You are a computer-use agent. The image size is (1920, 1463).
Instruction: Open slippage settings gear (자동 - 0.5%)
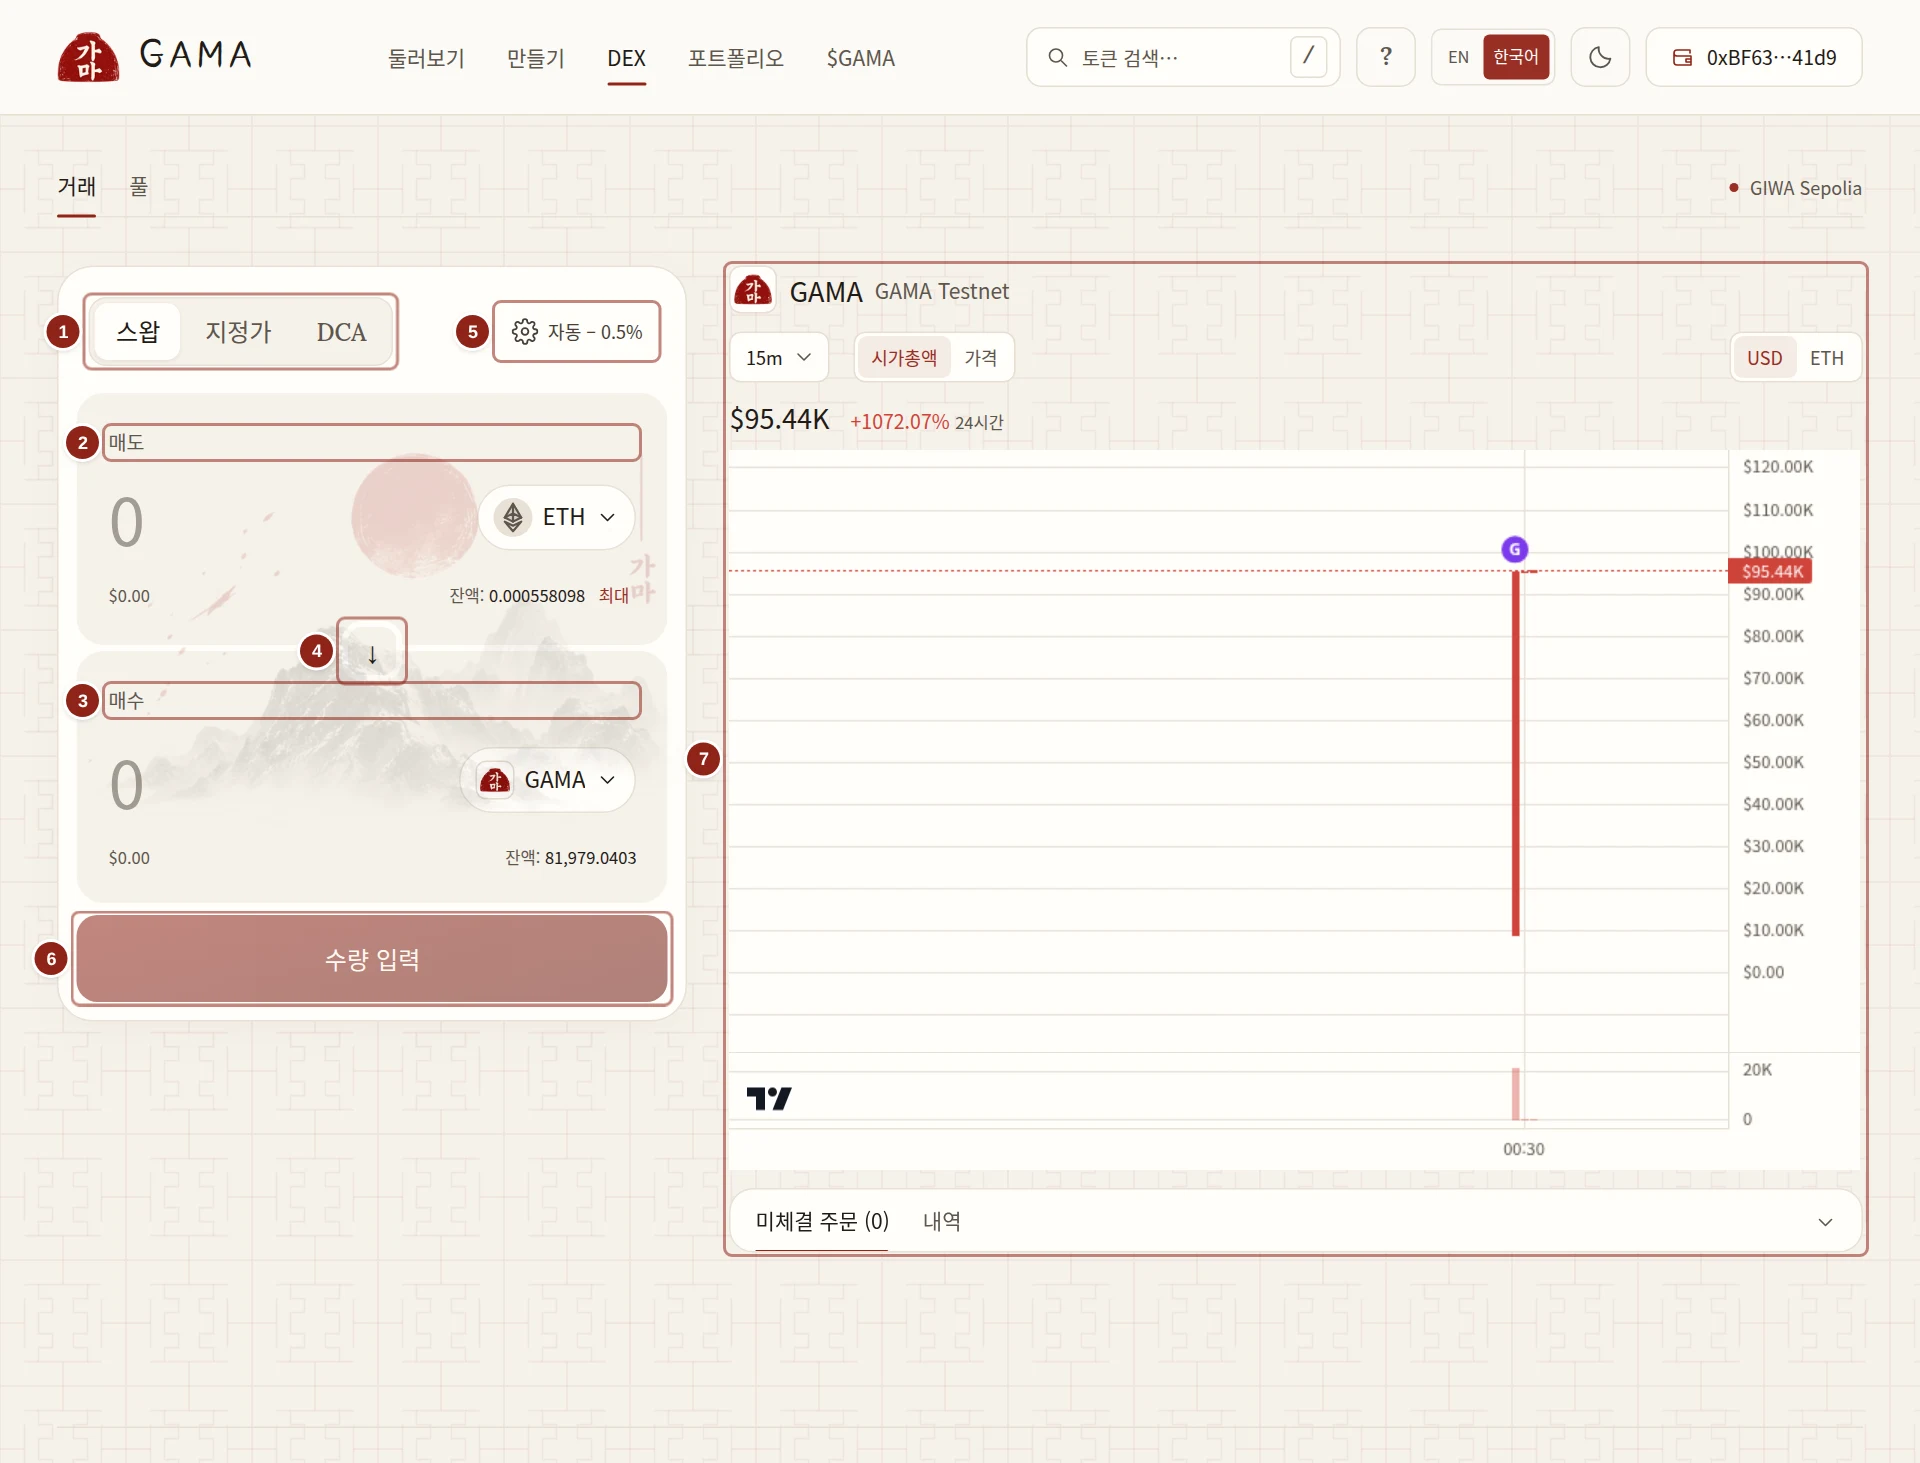(577, 332)
